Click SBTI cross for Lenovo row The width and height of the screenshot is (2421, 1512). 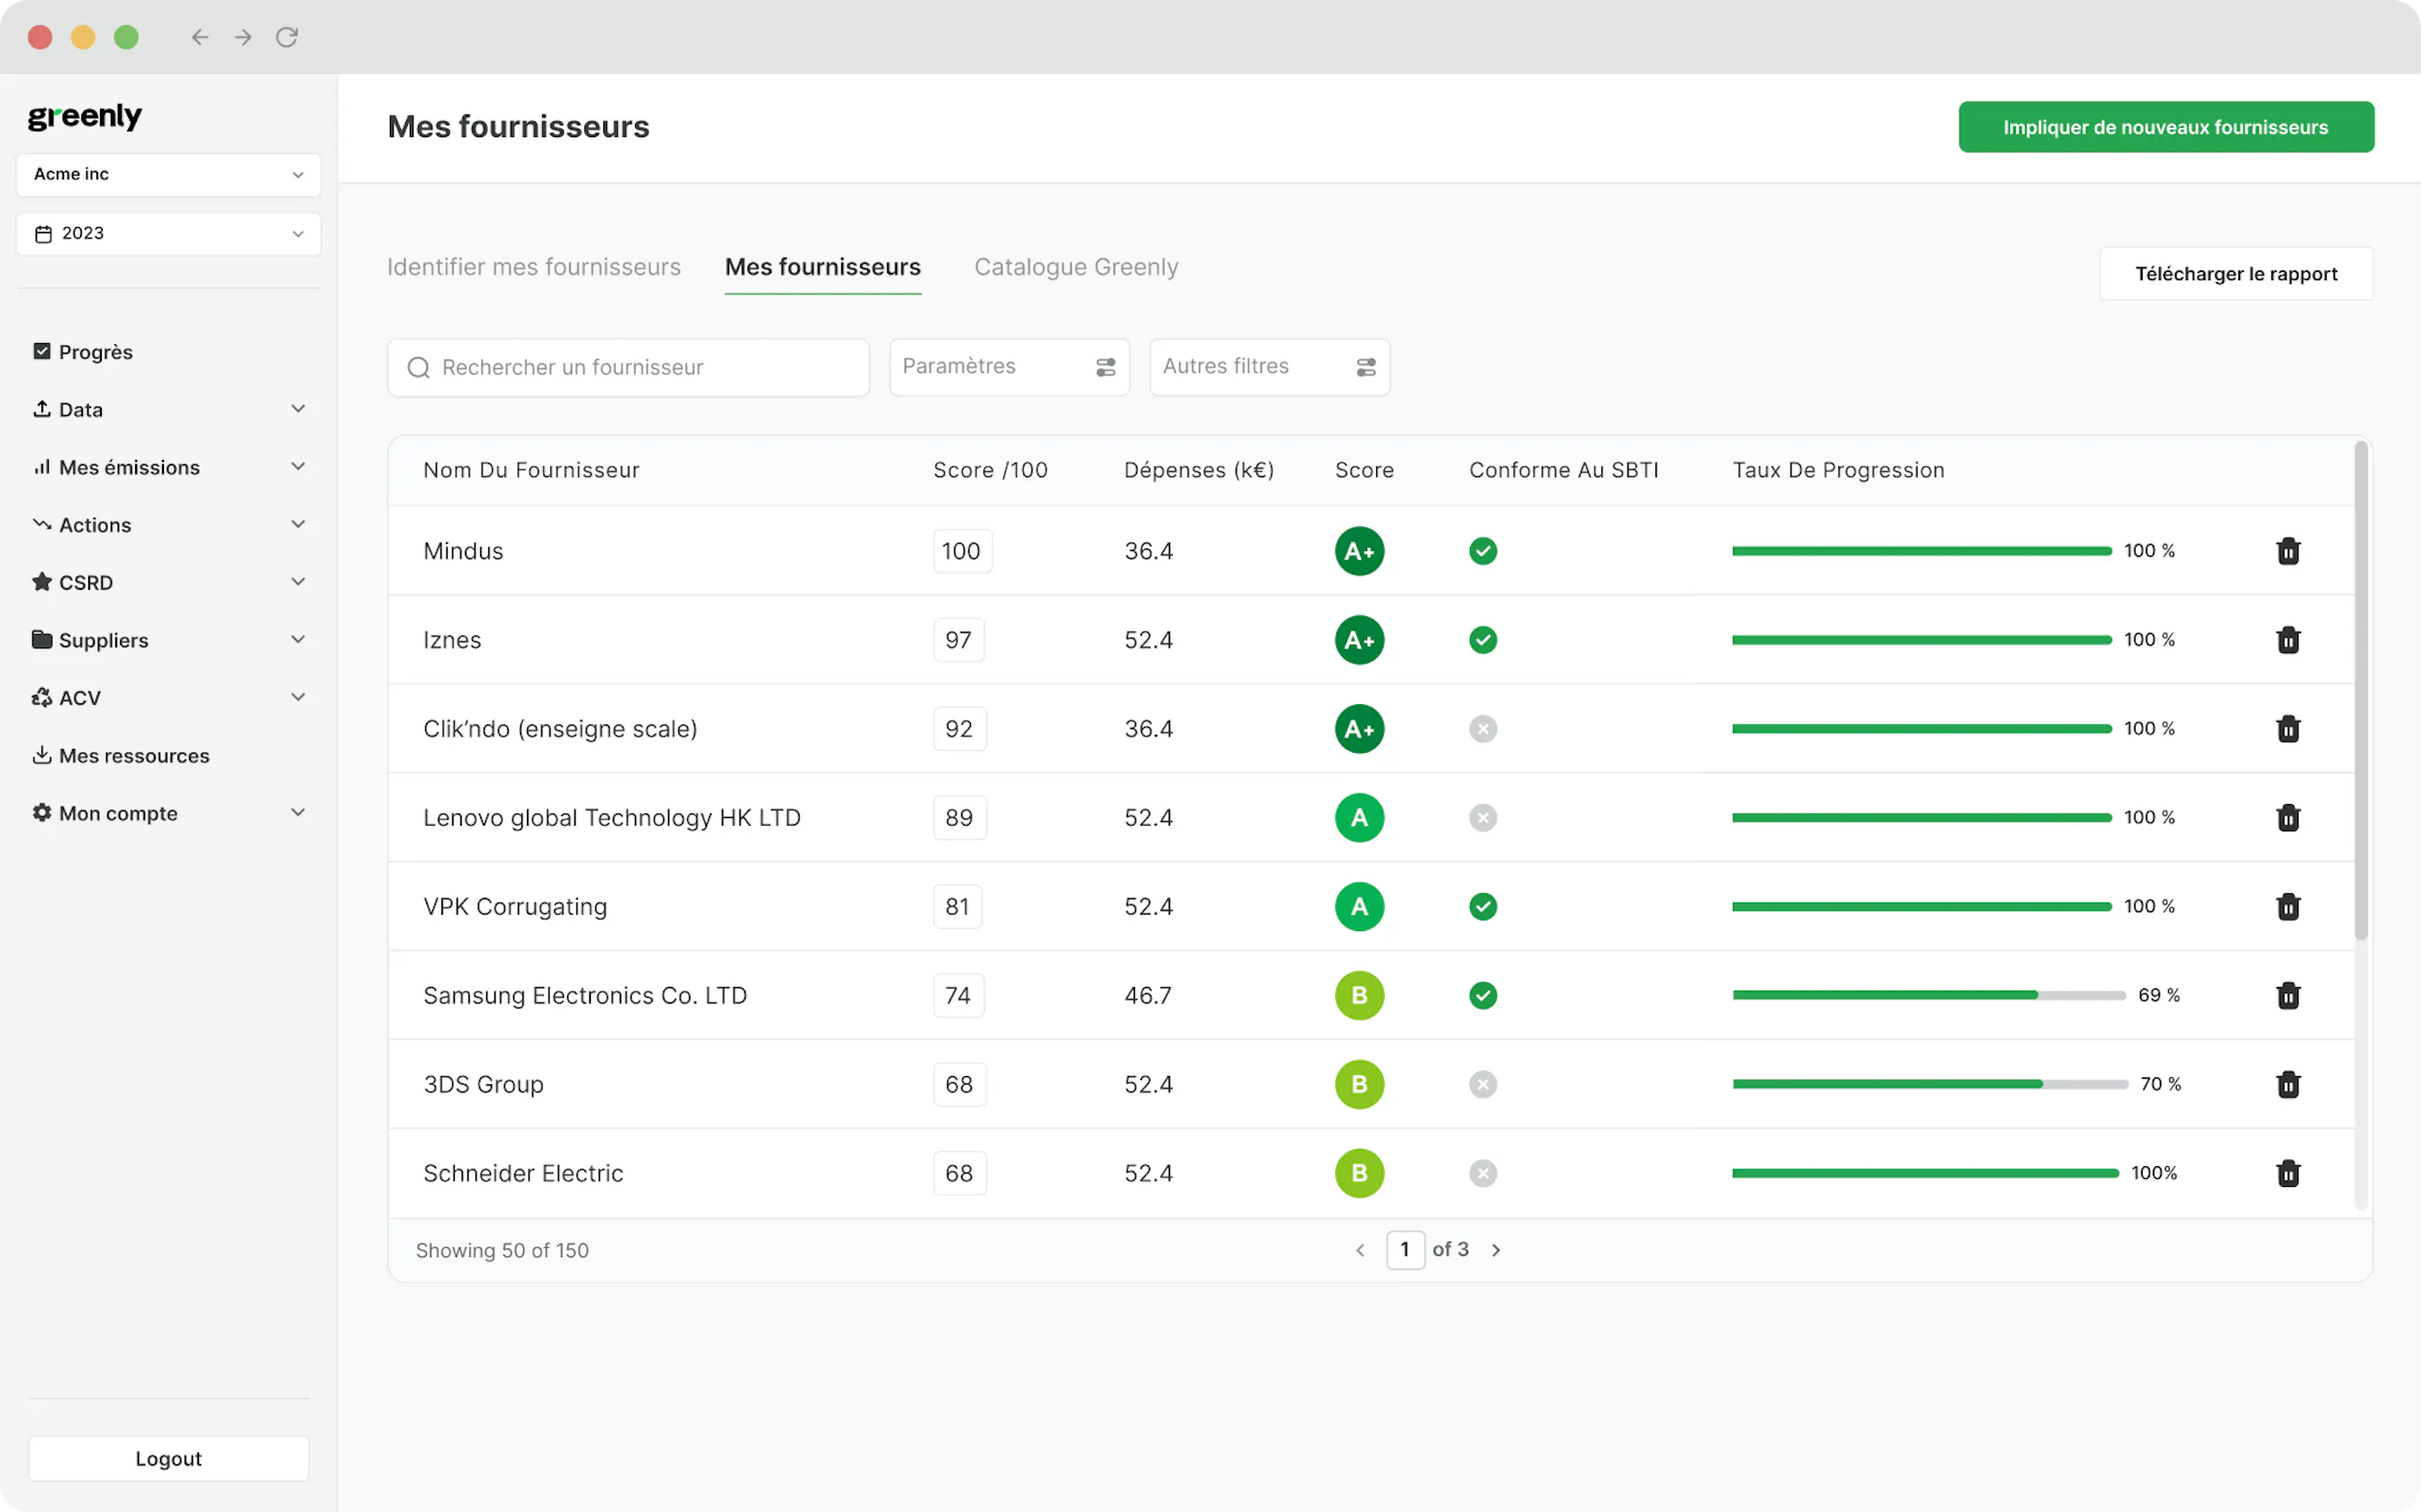(1483, 818)
